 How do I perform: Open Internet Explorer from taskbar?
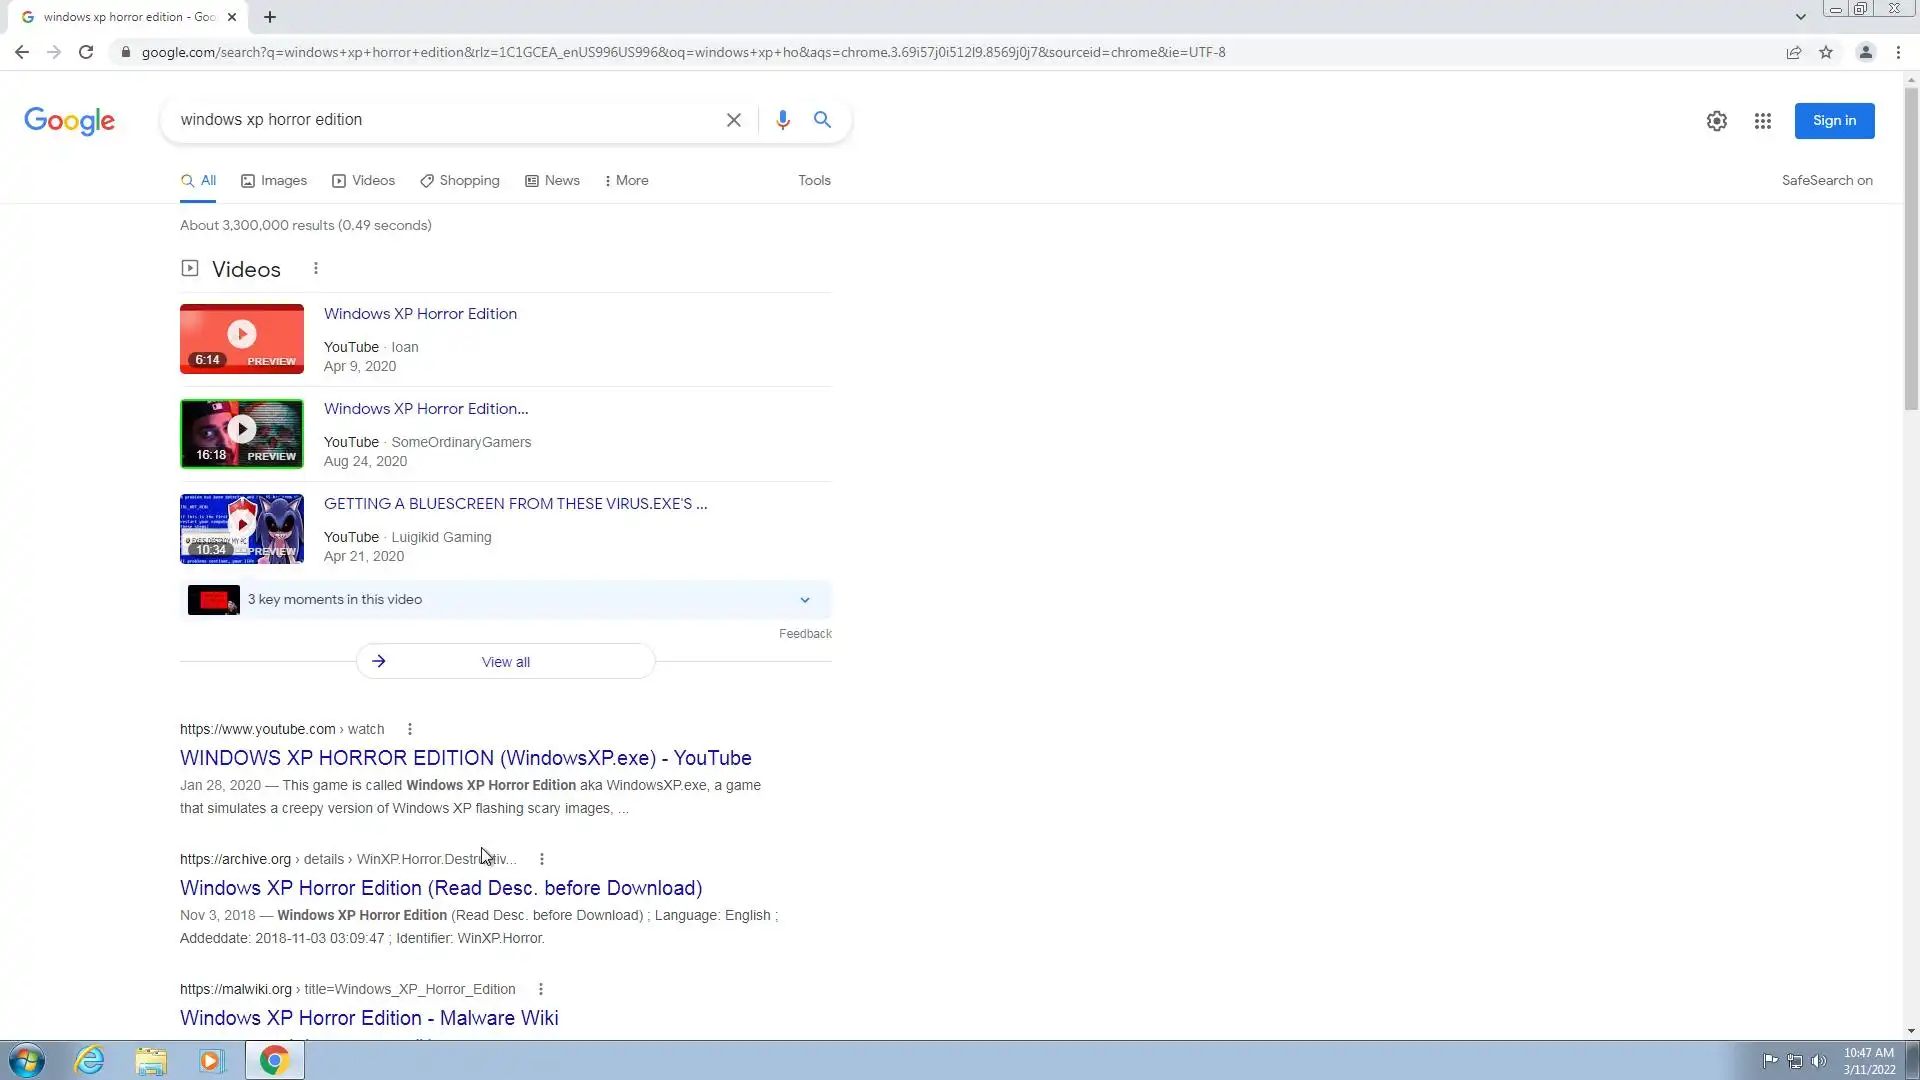[90, 1060]
